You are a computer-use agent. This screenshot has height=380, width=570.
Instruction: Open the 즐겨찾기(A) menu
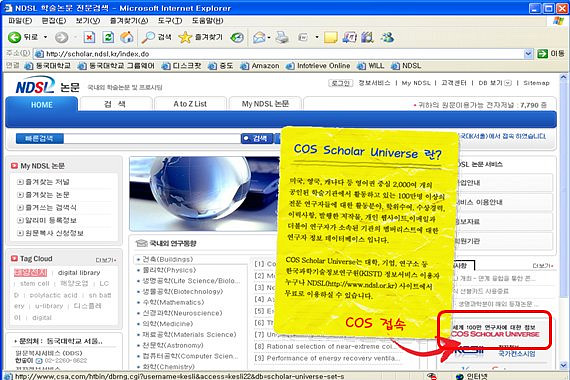click(x=129, y=21)
